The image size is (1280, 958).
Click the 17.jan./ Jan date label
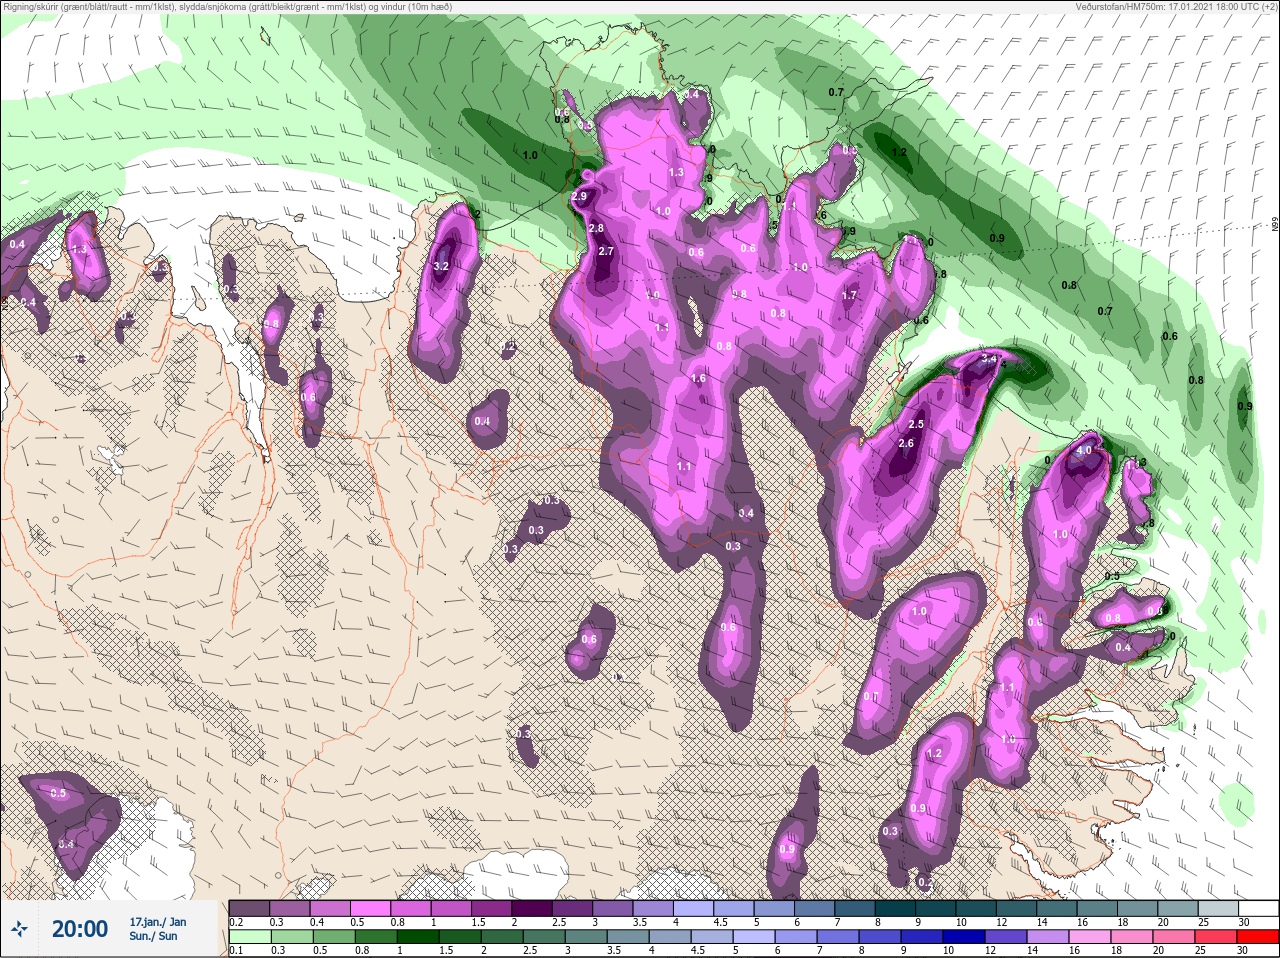coord(157,921)
